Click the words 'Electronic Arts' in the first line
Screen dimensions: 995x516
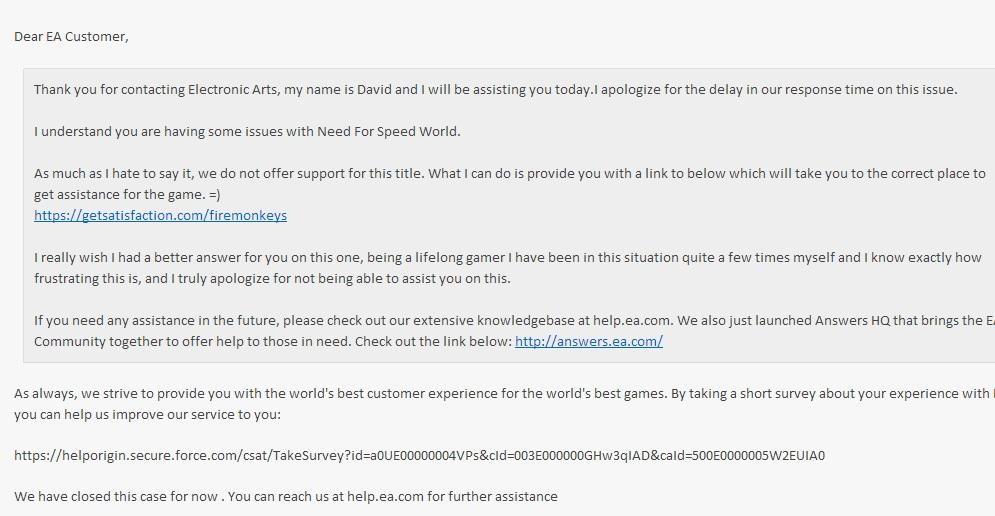point(233,89)
